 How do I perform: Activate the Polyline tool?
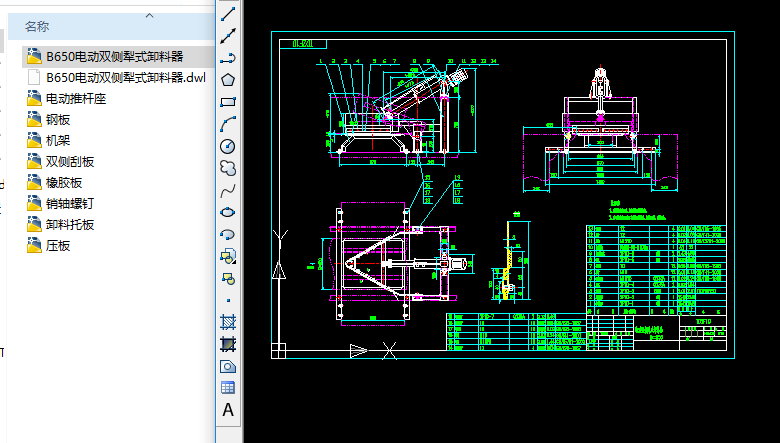228,57
